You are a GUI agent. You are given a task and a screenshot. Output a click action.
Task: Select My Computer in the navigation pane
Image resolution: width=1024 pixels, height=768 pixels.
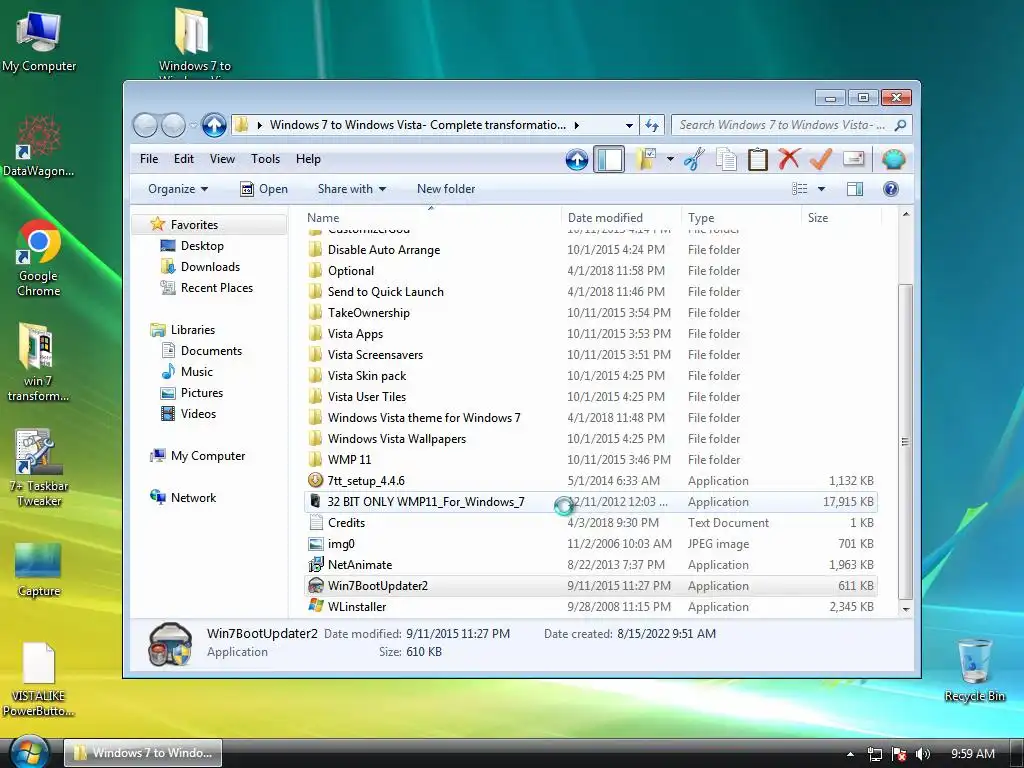point(208,456)
